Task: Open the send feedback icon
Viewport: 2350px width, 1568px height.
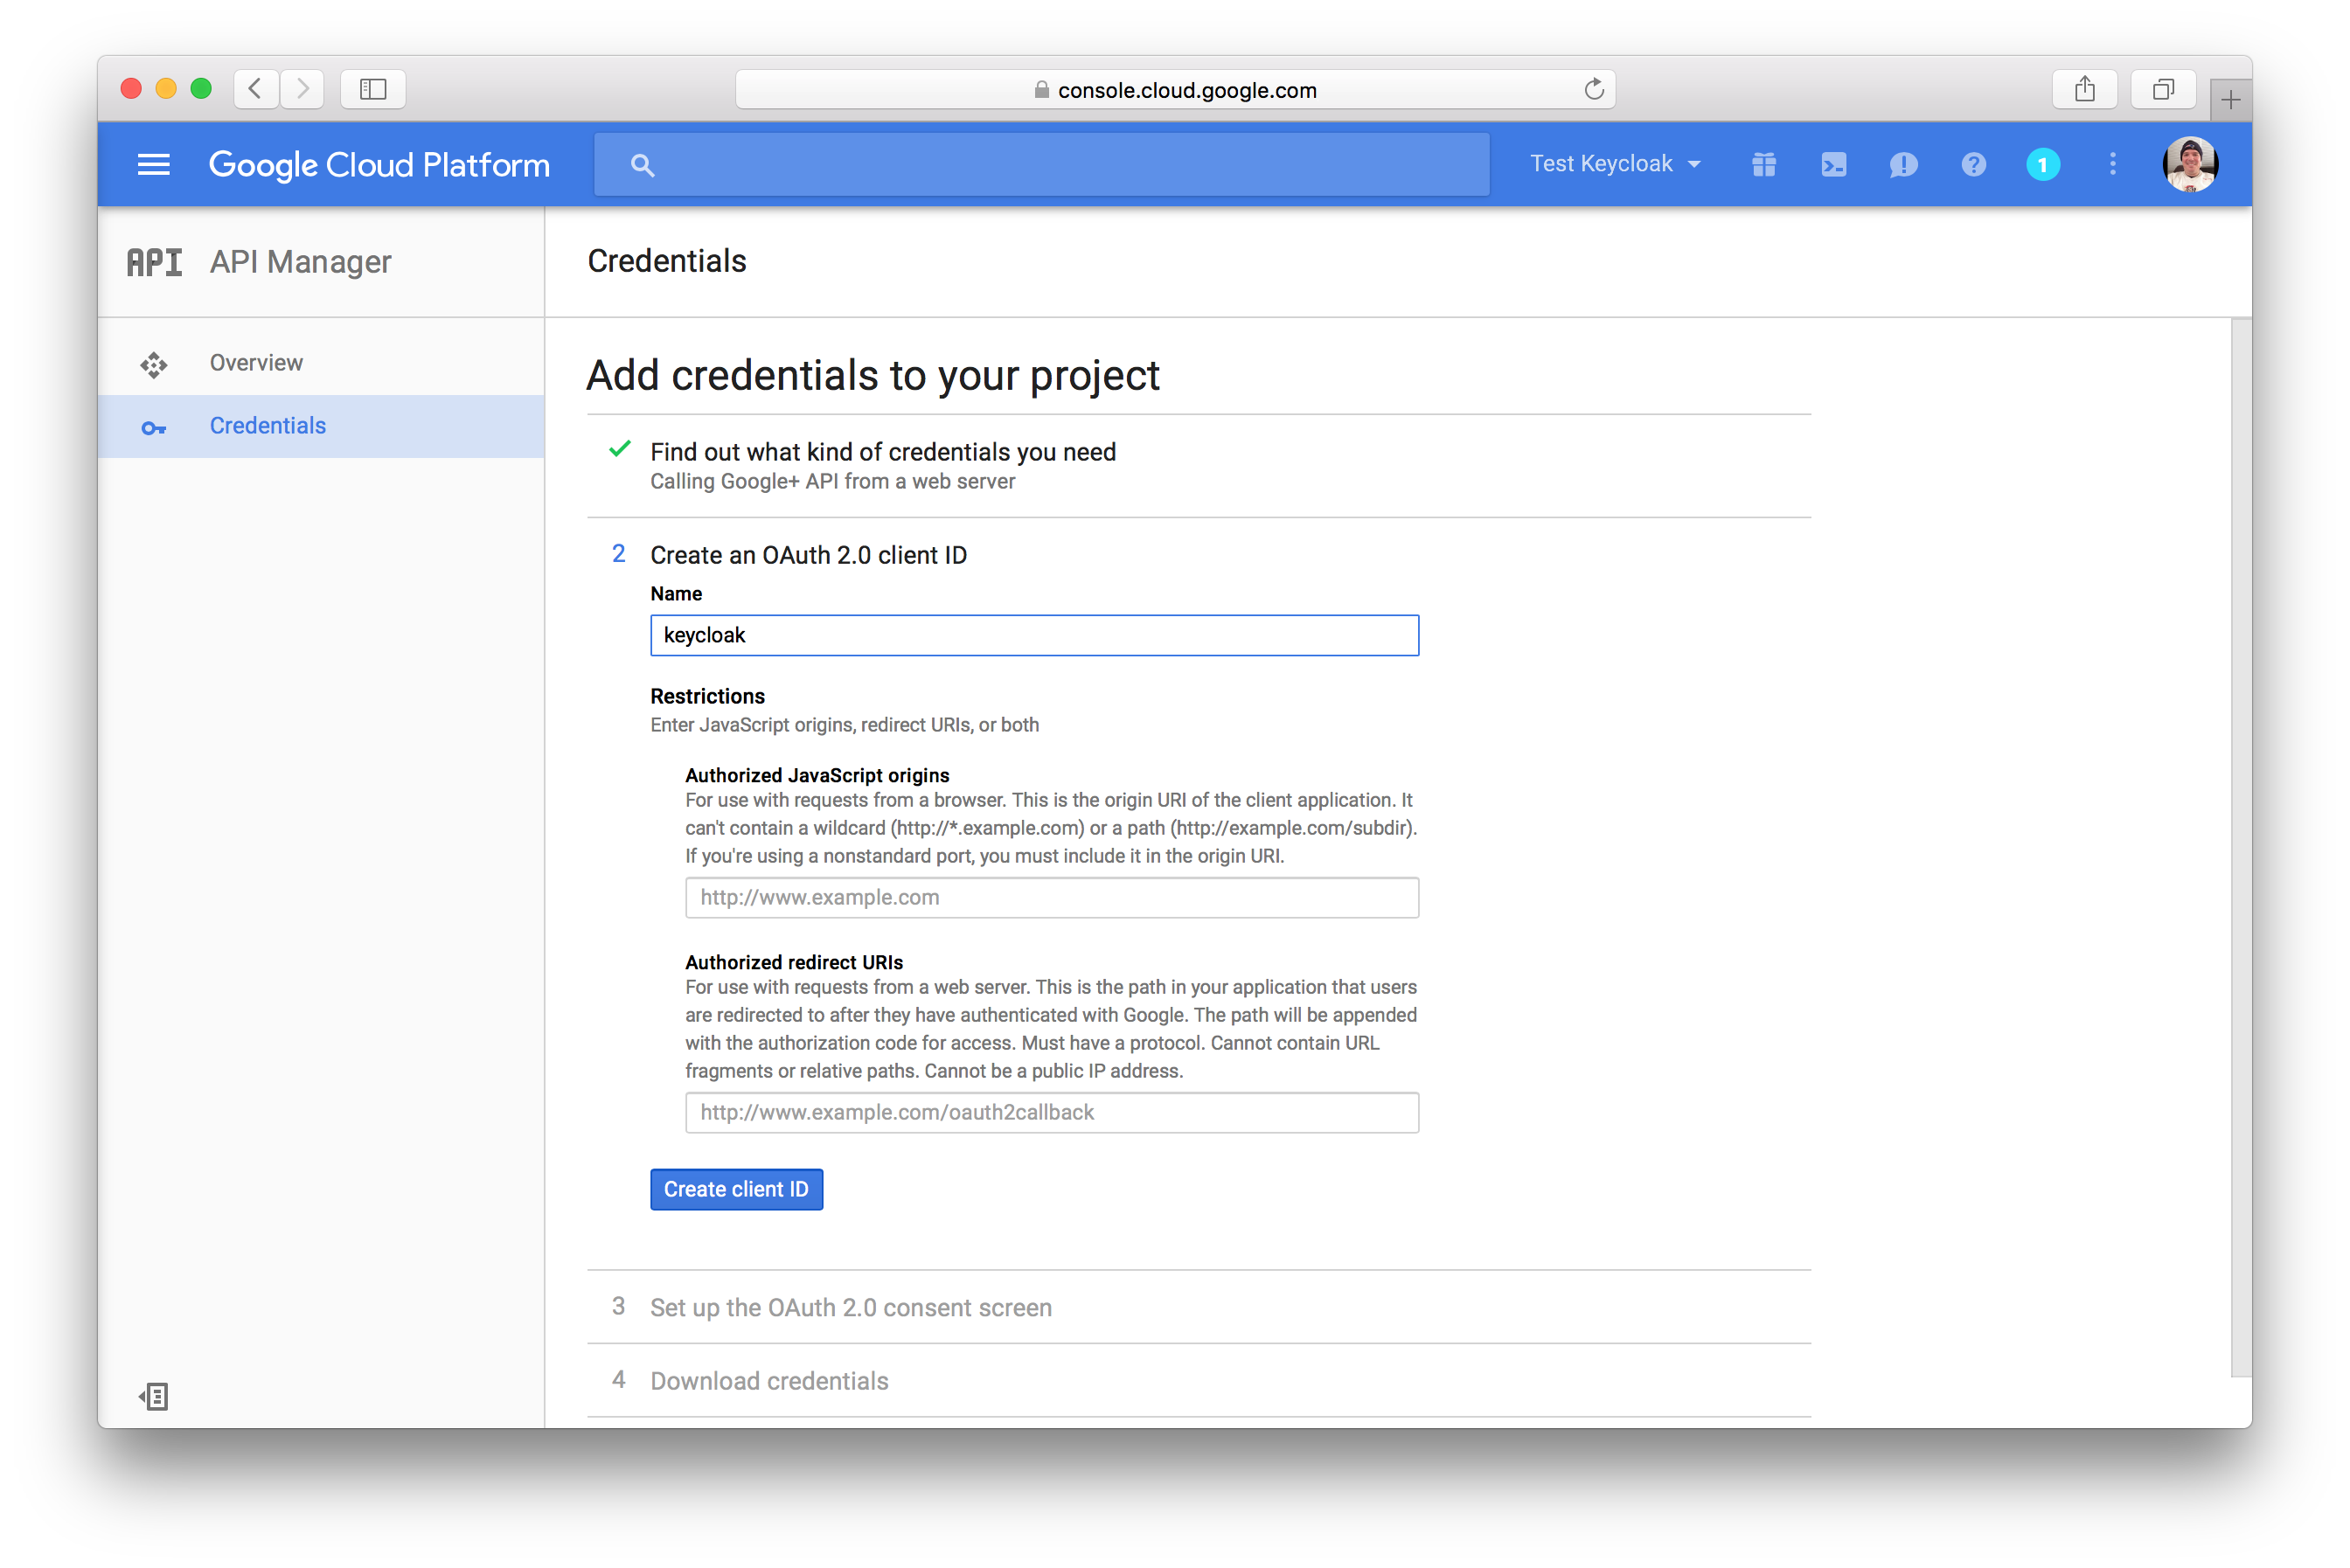Action: pos(1903,164)
